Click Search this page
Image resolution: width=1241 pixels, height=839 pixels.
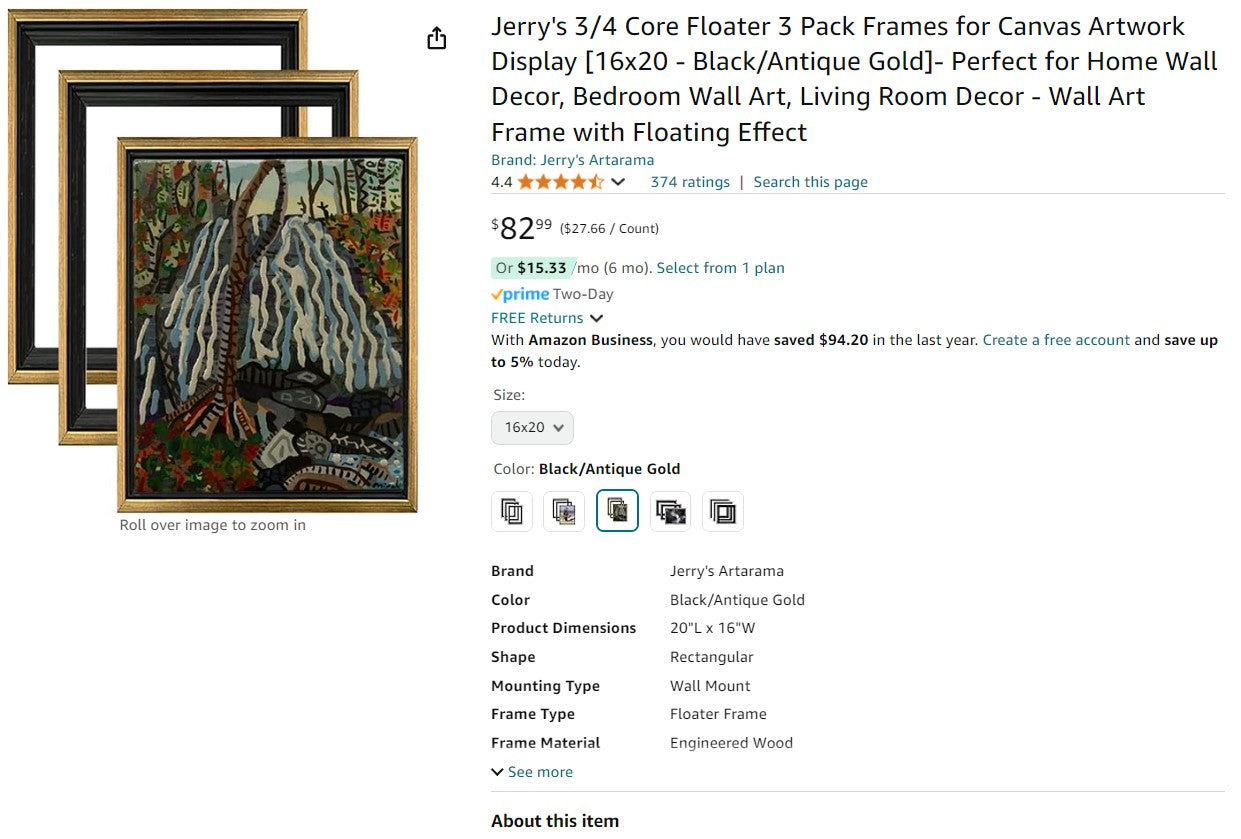pos(810,181)
